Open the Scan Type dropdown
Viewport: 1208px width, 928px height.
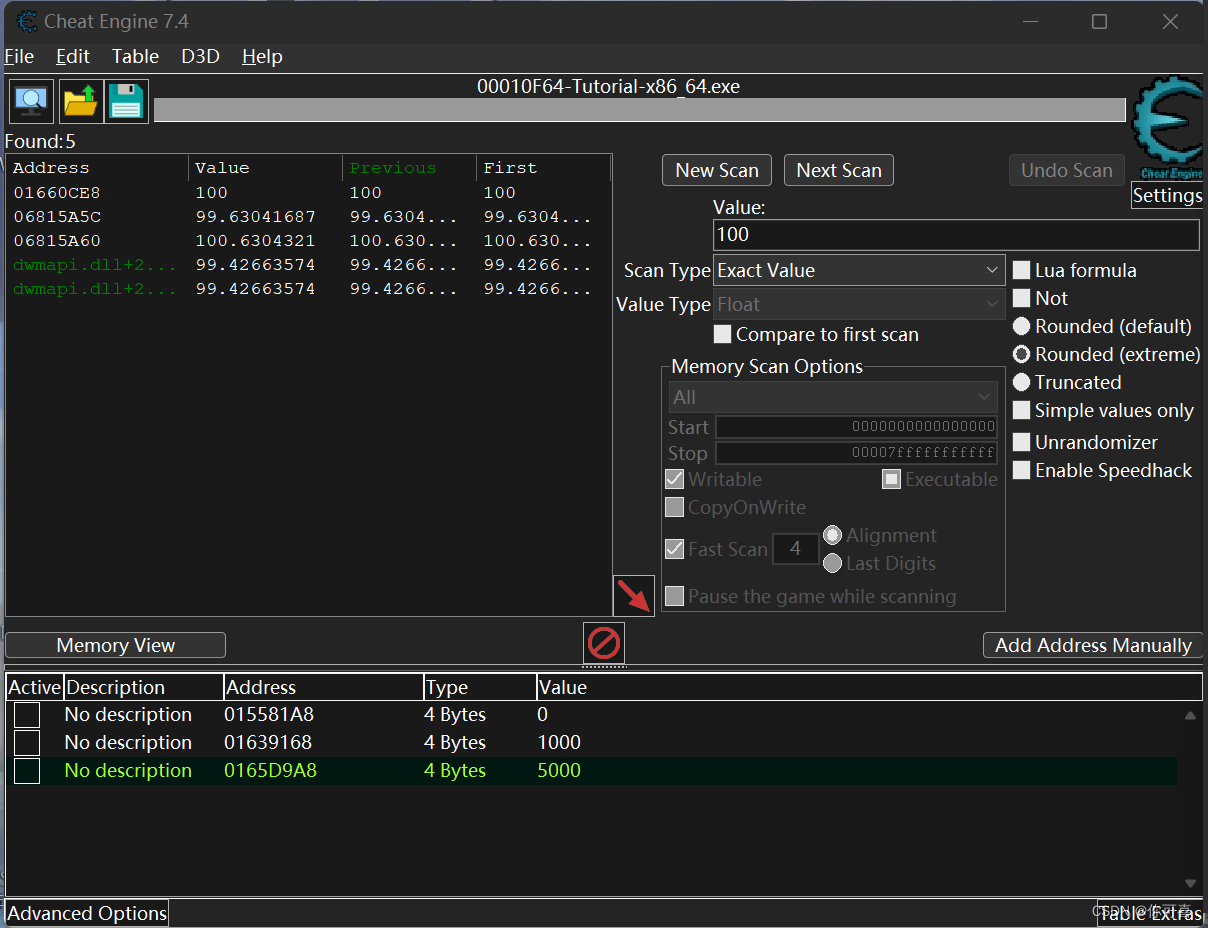[x=859, y=270]
